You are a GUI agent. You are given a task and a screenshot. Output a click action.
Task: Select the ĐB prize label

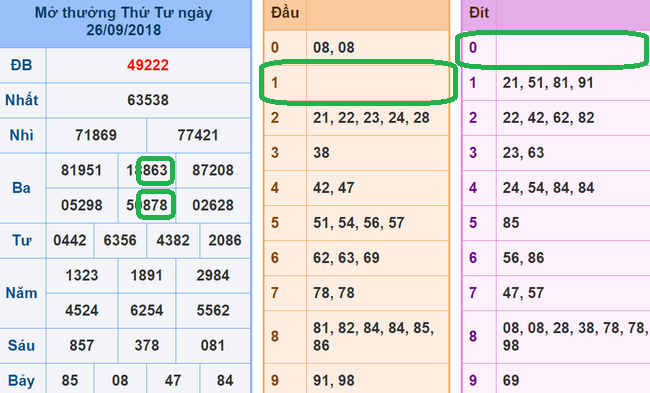(22, 65)
